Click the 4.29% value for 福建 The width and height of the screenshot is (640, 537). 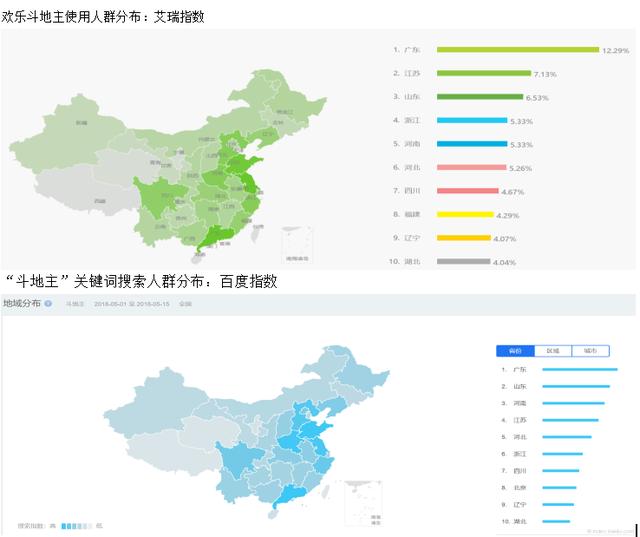click(x=508, y=215)
